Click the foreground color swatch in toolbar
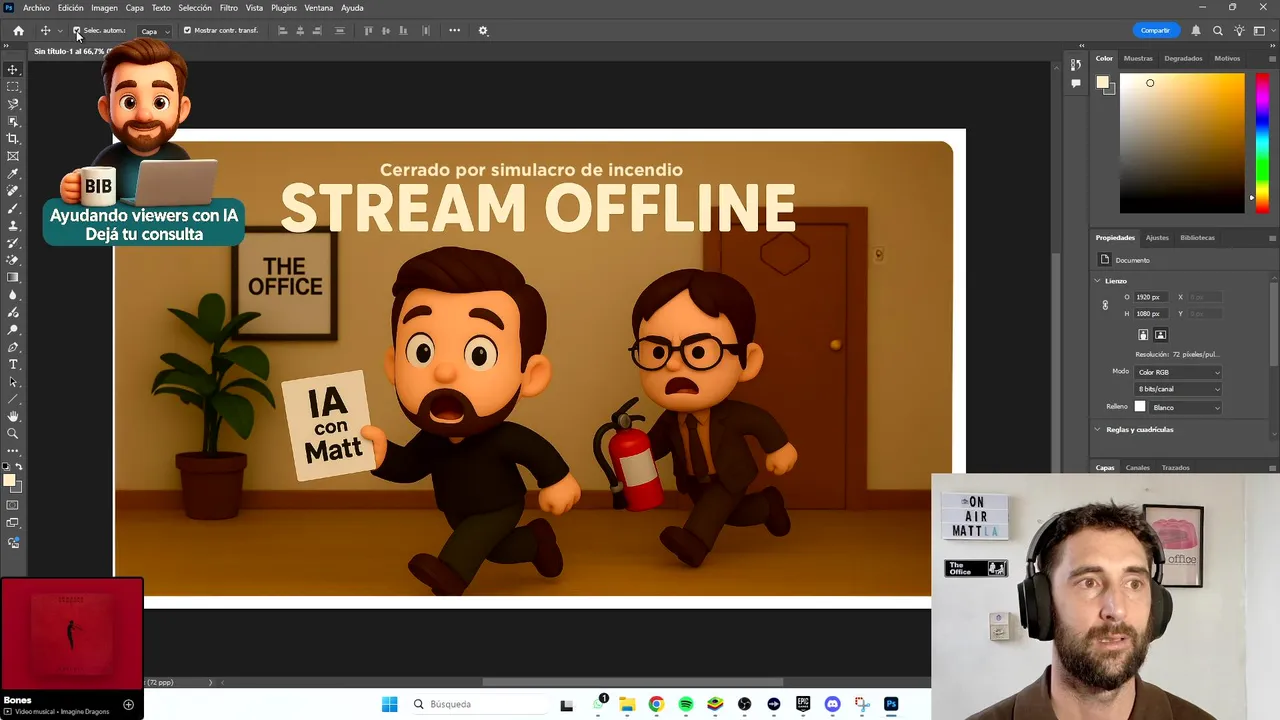 (x=9, y=481)
